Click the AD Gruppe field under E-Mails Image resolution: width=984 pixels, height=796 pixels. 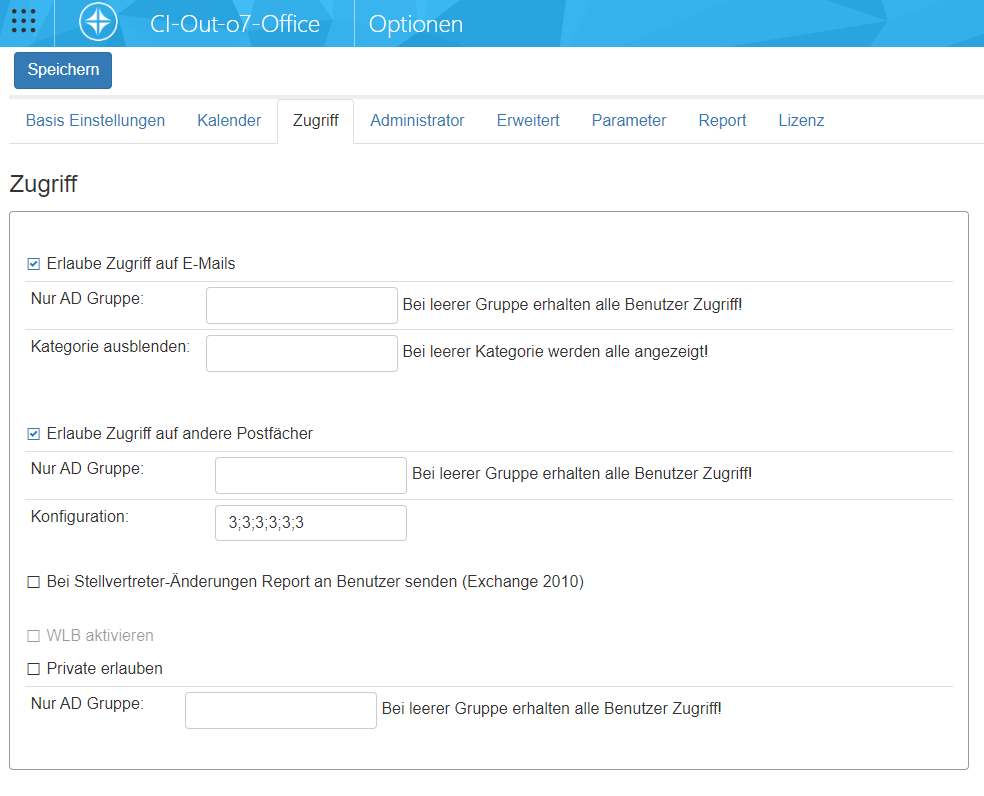tap(301, 305)
